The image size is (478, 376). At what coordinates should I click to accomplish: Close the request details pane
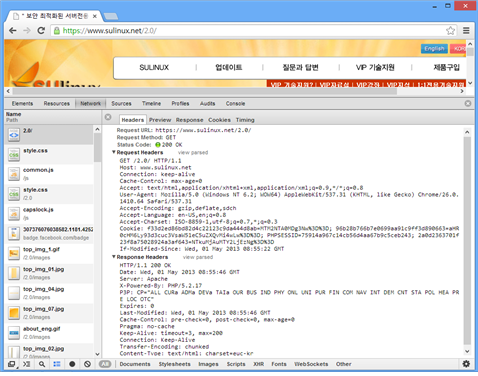[108, 117]
